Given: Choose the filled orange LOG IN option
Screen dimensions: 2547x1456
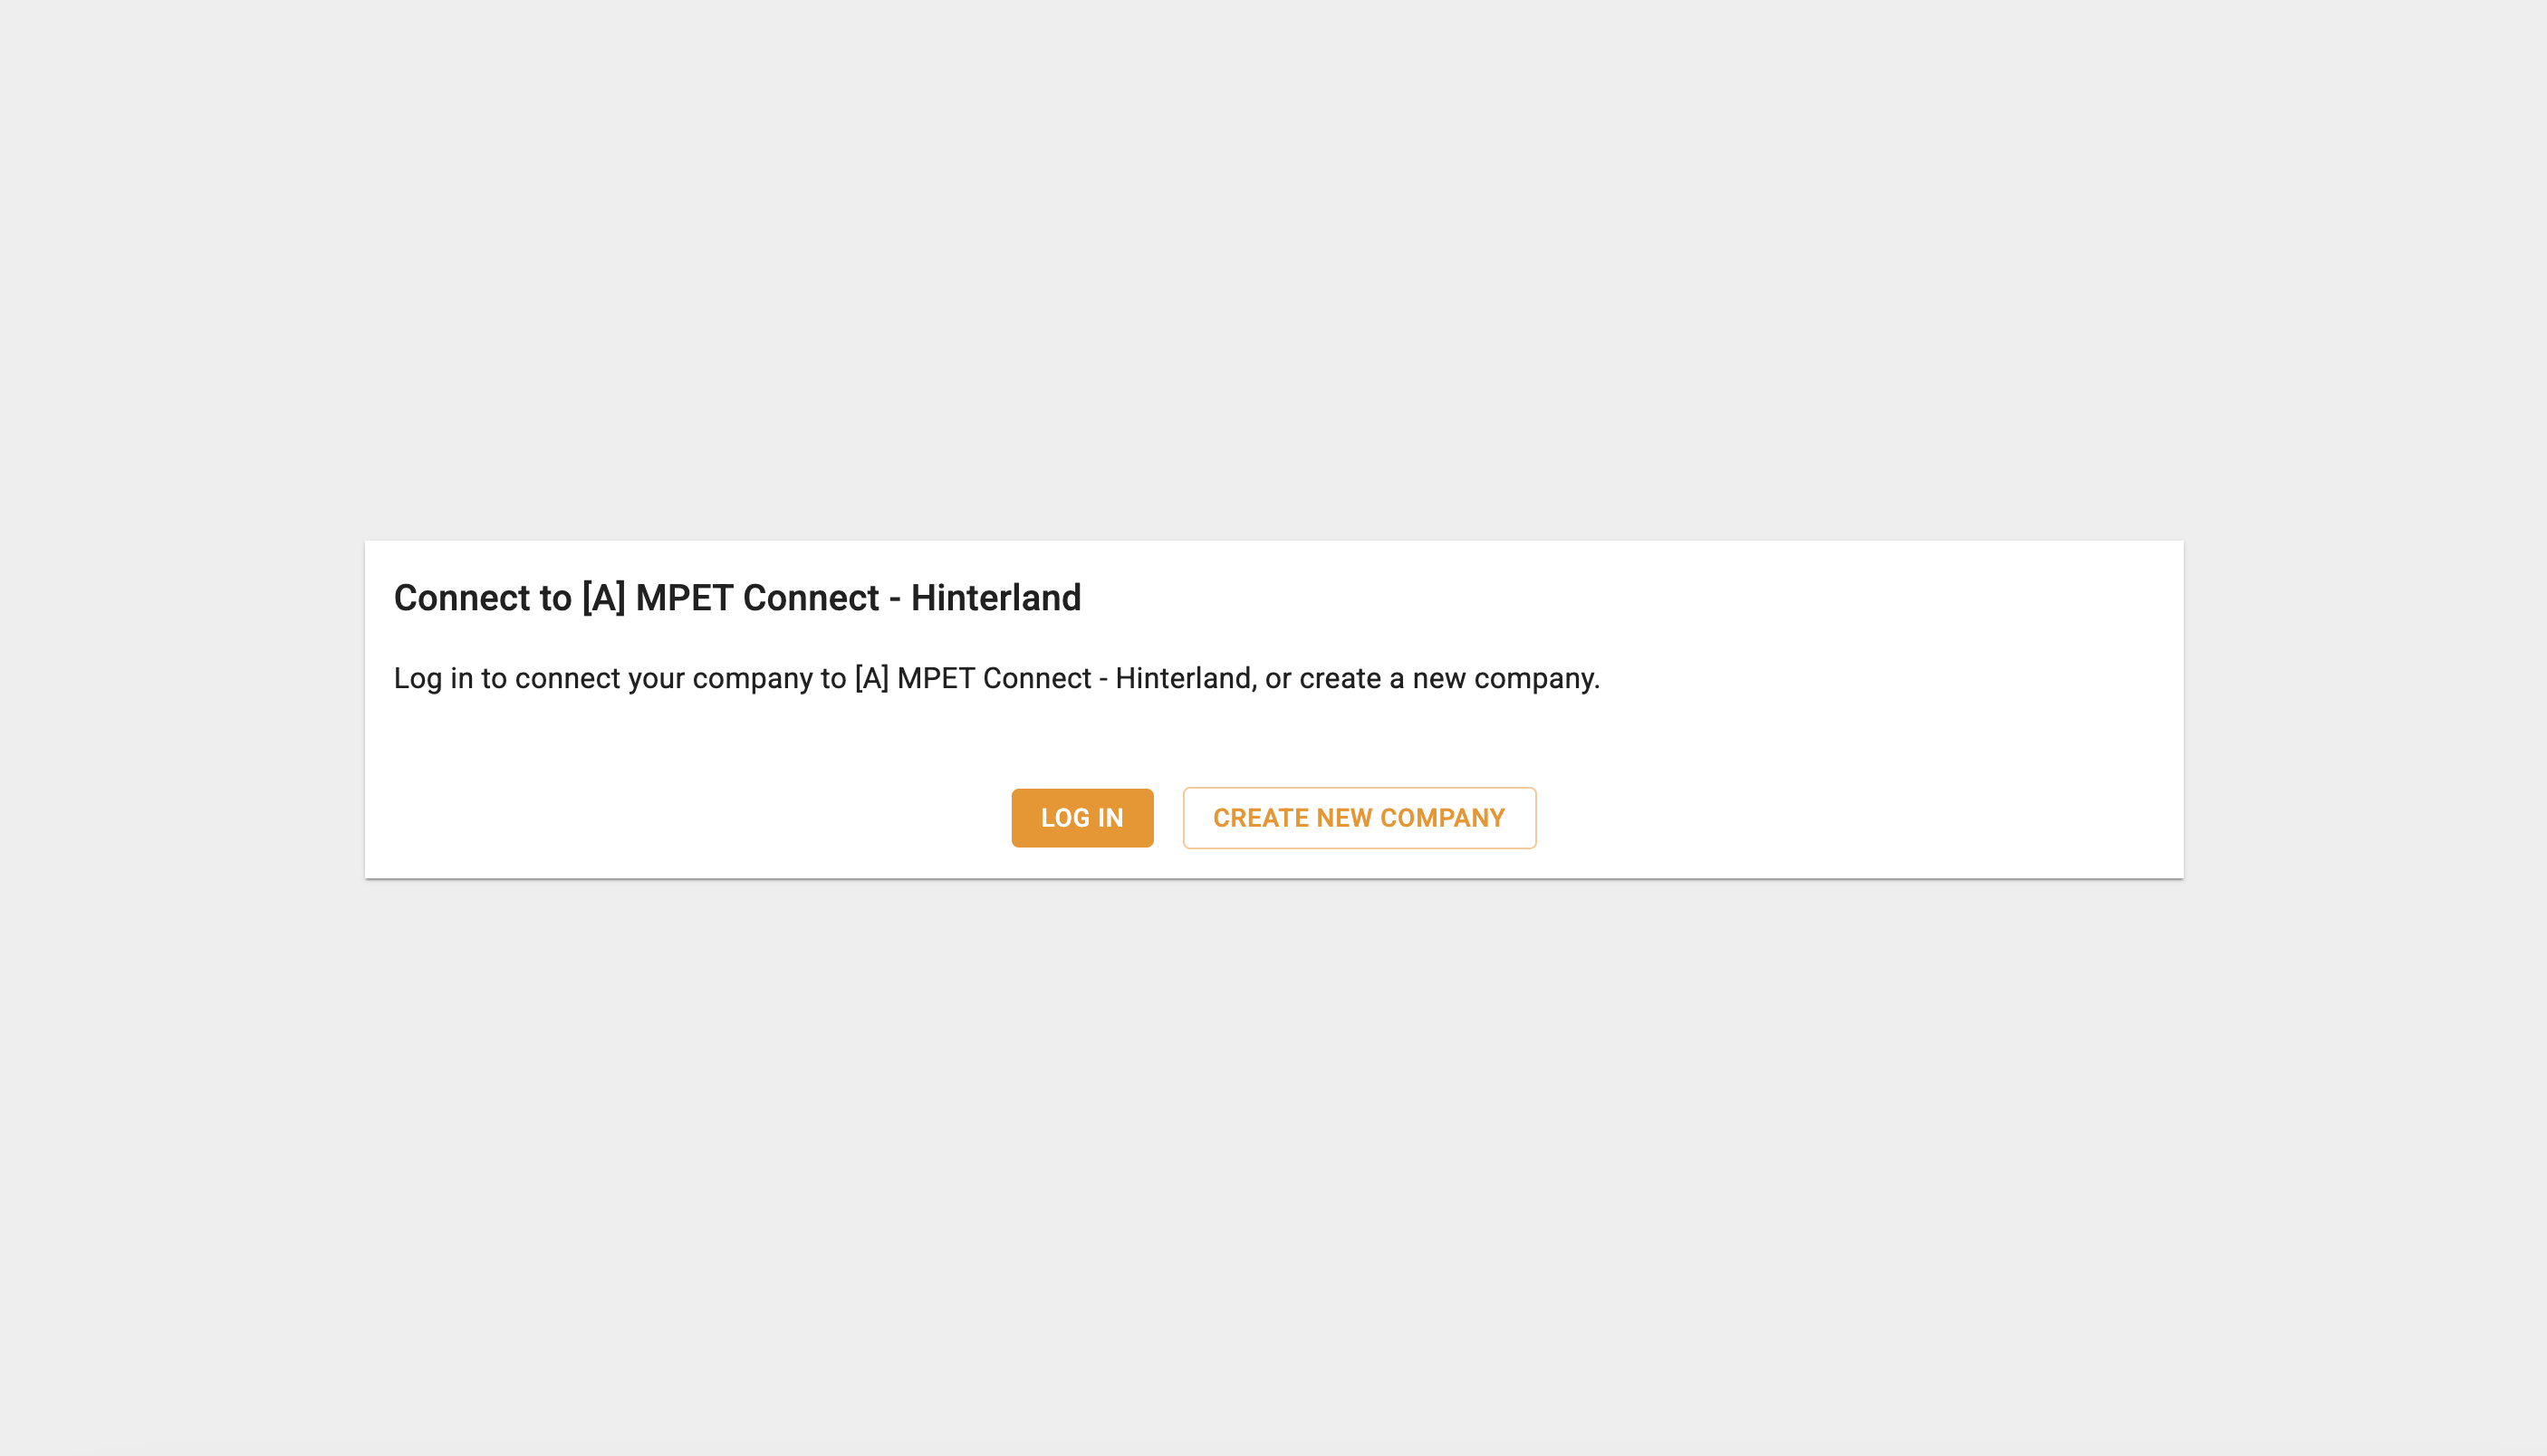Looking at the screenshot, I should pyautogui.click(x=1082, y=818).
